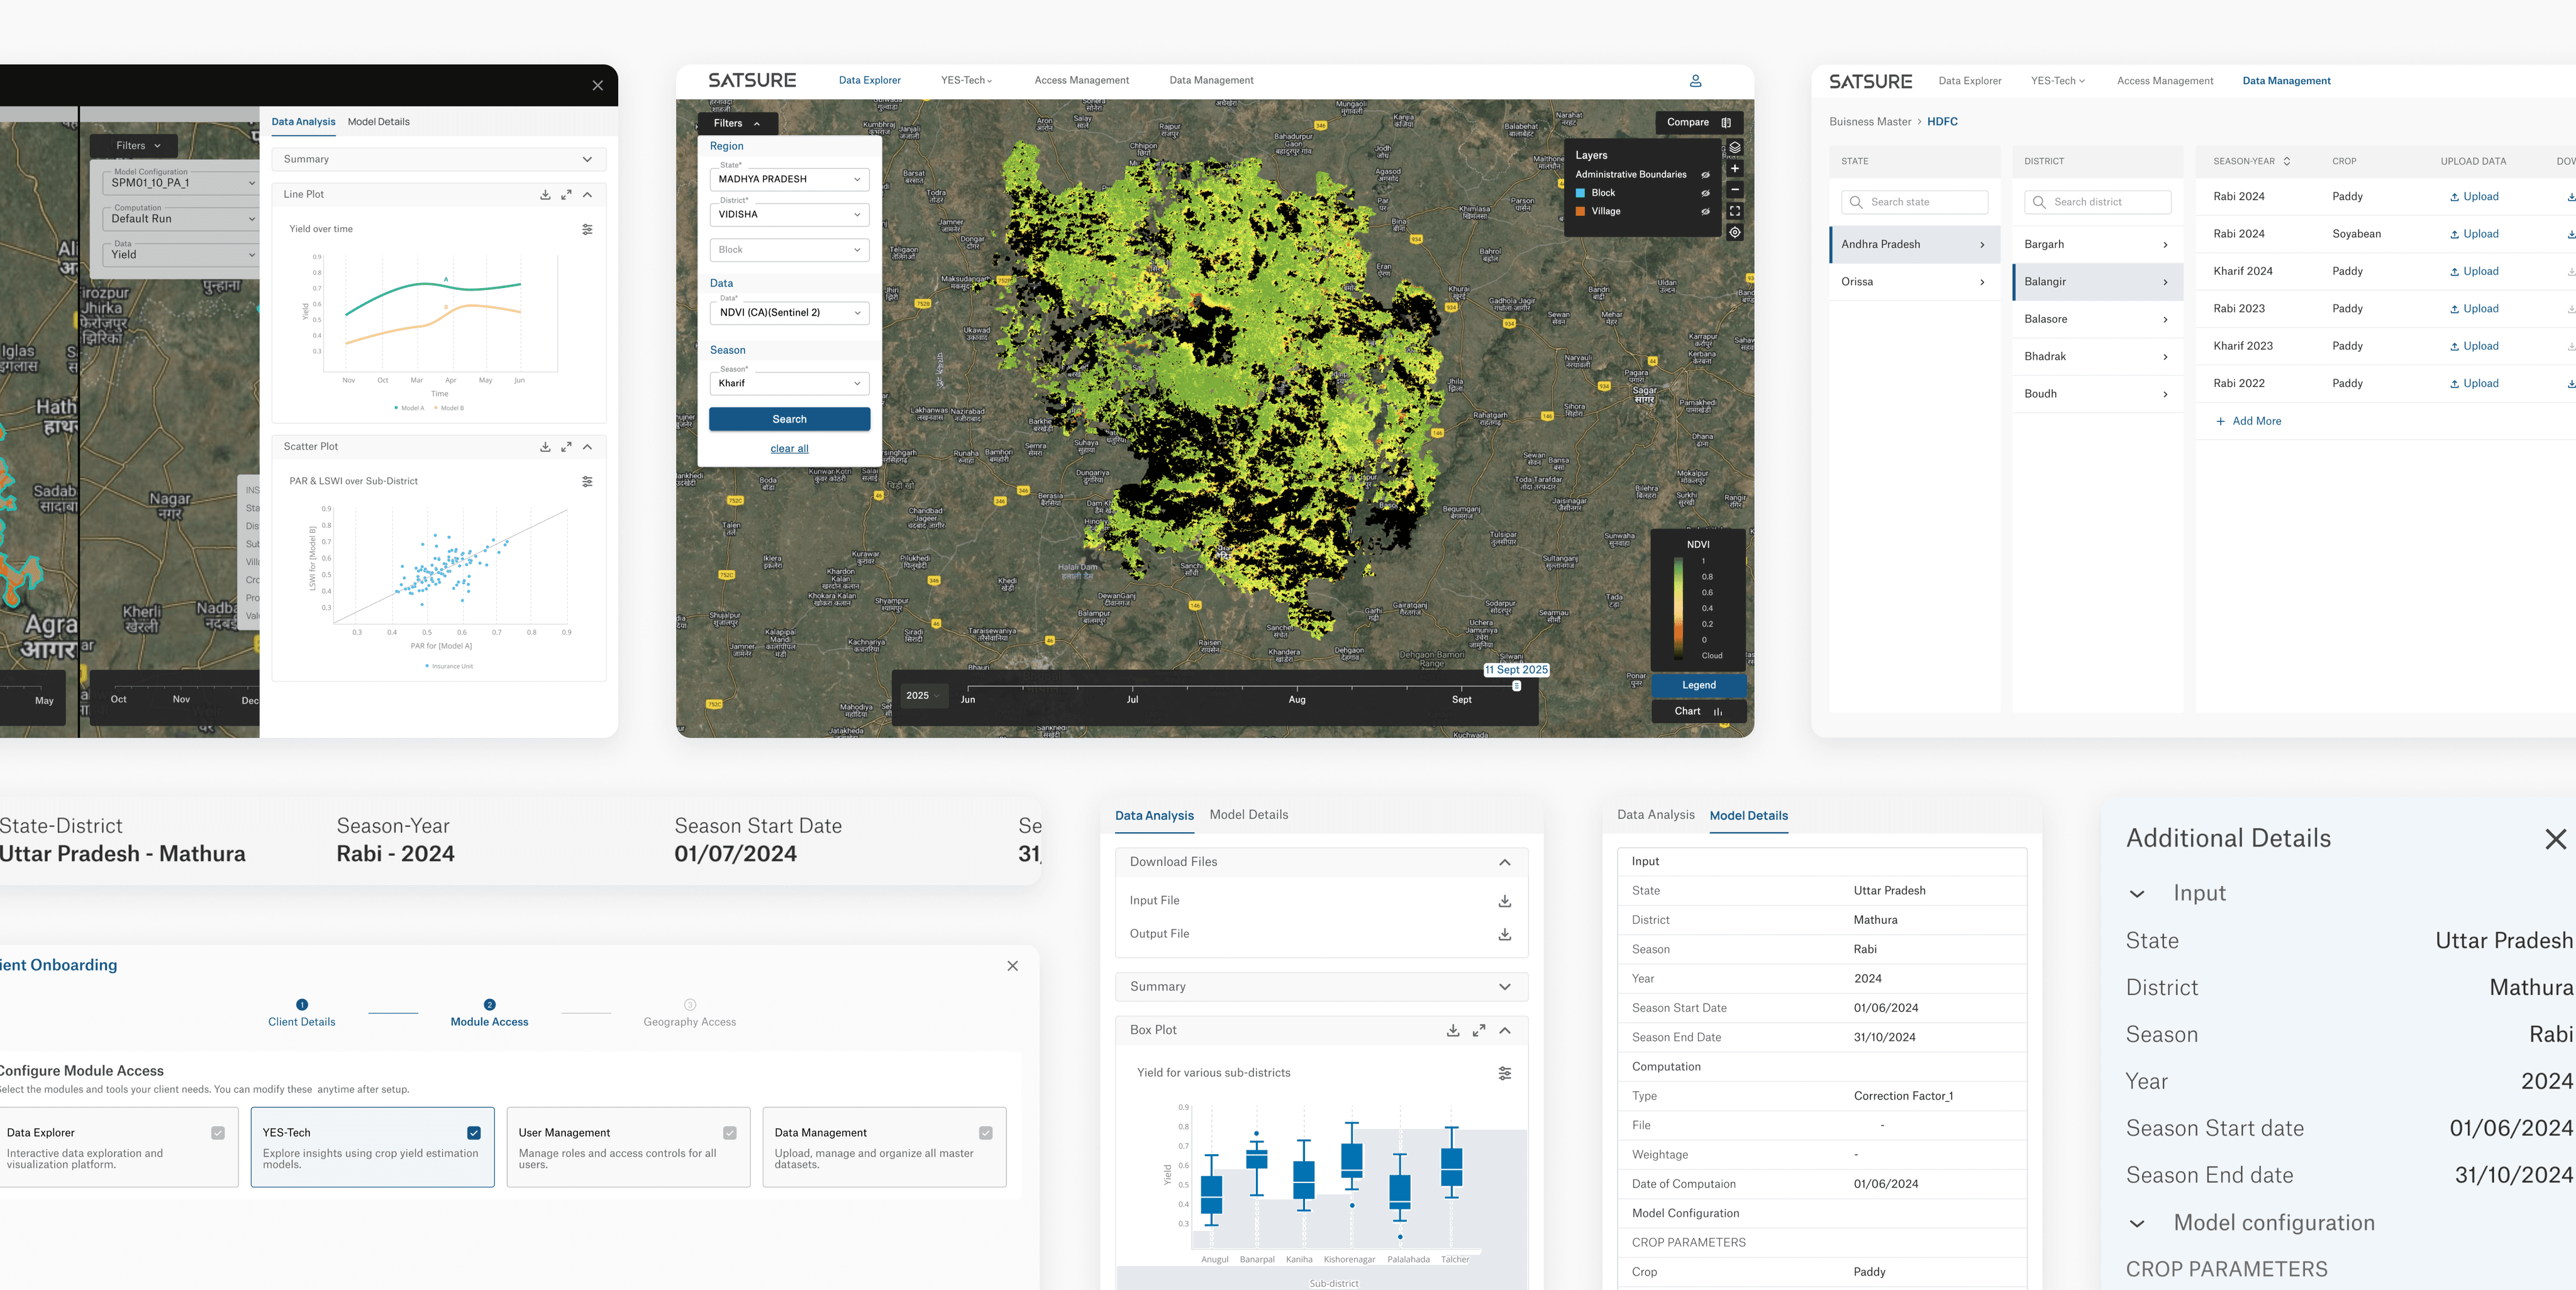This screenshot has height=1290, width=2576.
Task: Expand the Line Plot to fullscreen
Action: click(x=566, y=195)
